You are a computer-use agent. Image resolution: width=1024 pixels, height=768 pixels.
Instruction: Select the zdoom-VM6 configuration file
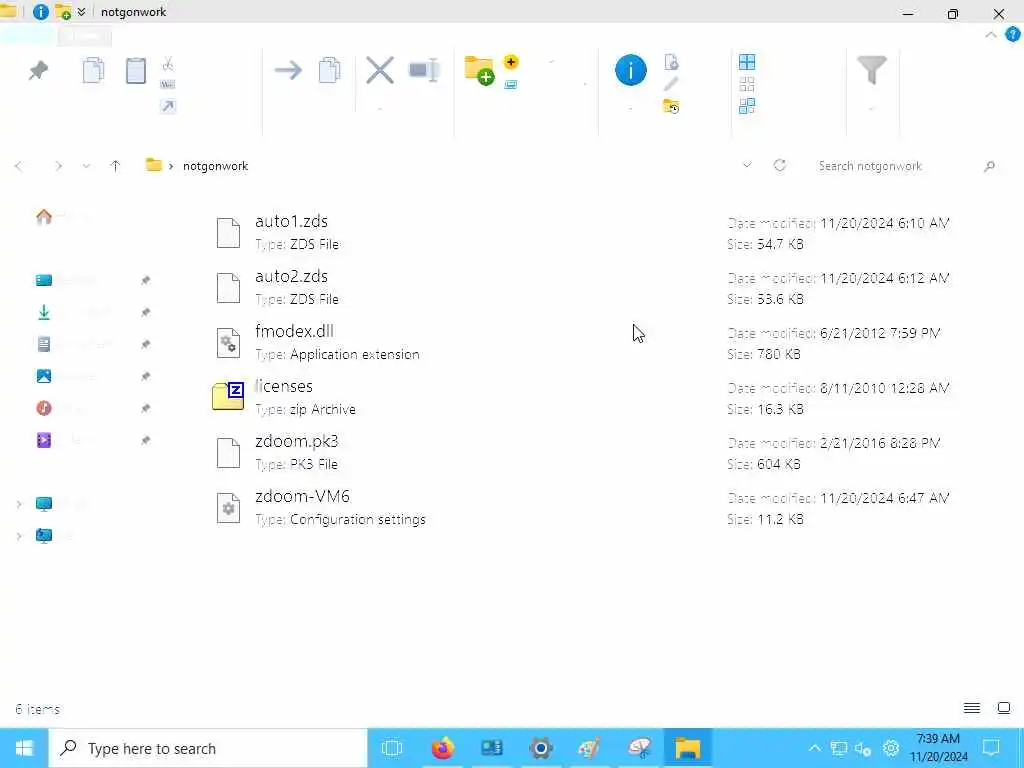(584, 507)
